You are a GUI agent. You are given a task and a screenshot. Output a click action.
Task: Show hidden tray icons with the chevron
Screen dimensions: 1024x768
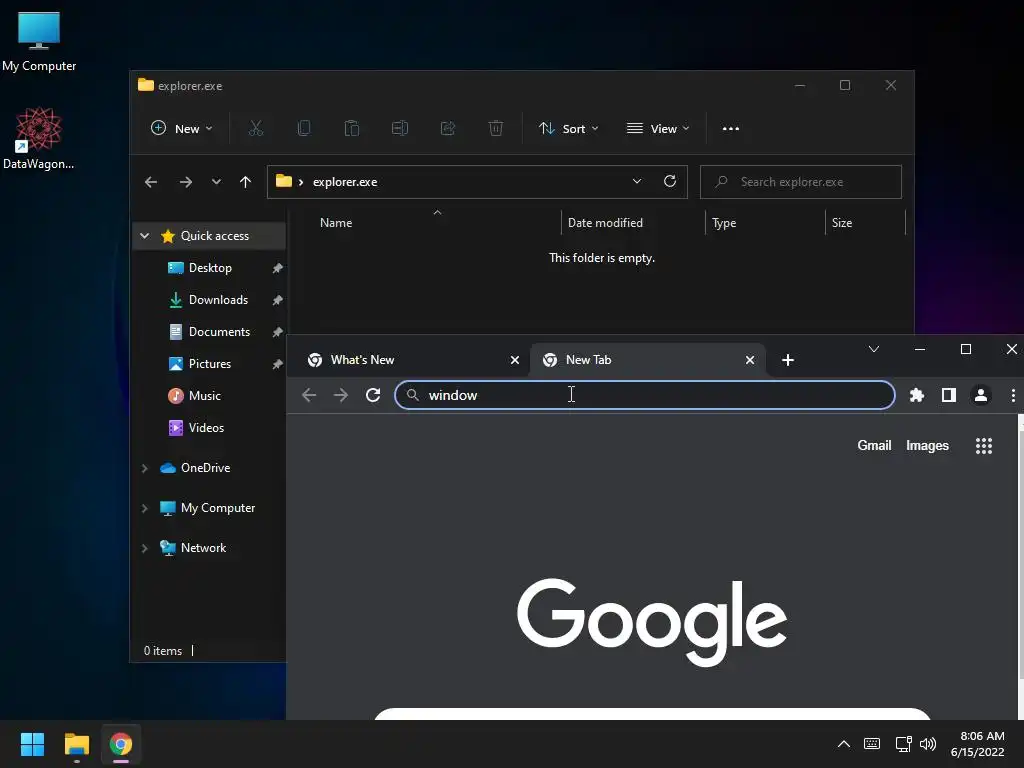pyautogui.click(x=844, y=744)
